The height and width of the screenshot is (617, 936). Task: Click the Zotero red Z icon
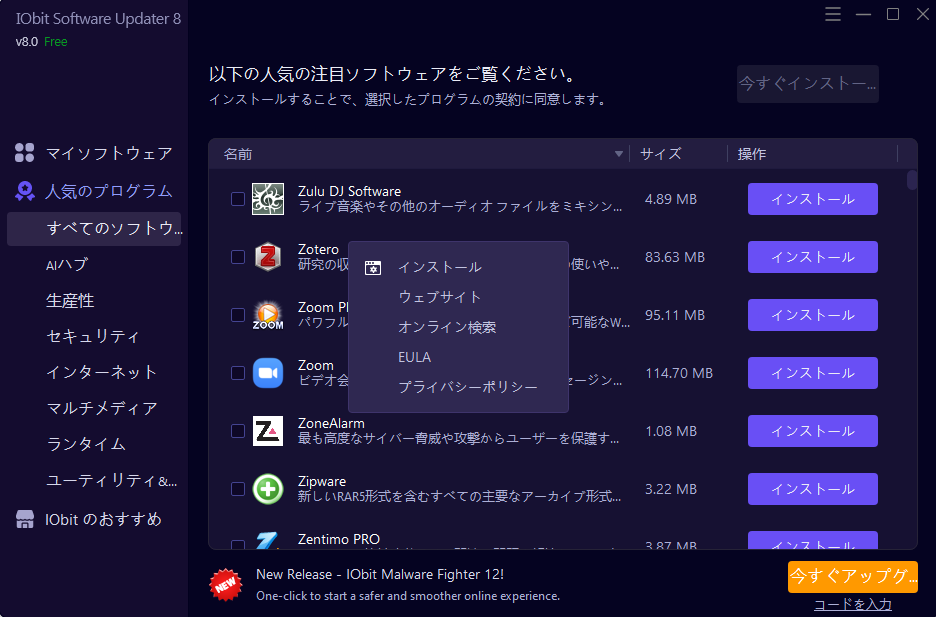267,257
